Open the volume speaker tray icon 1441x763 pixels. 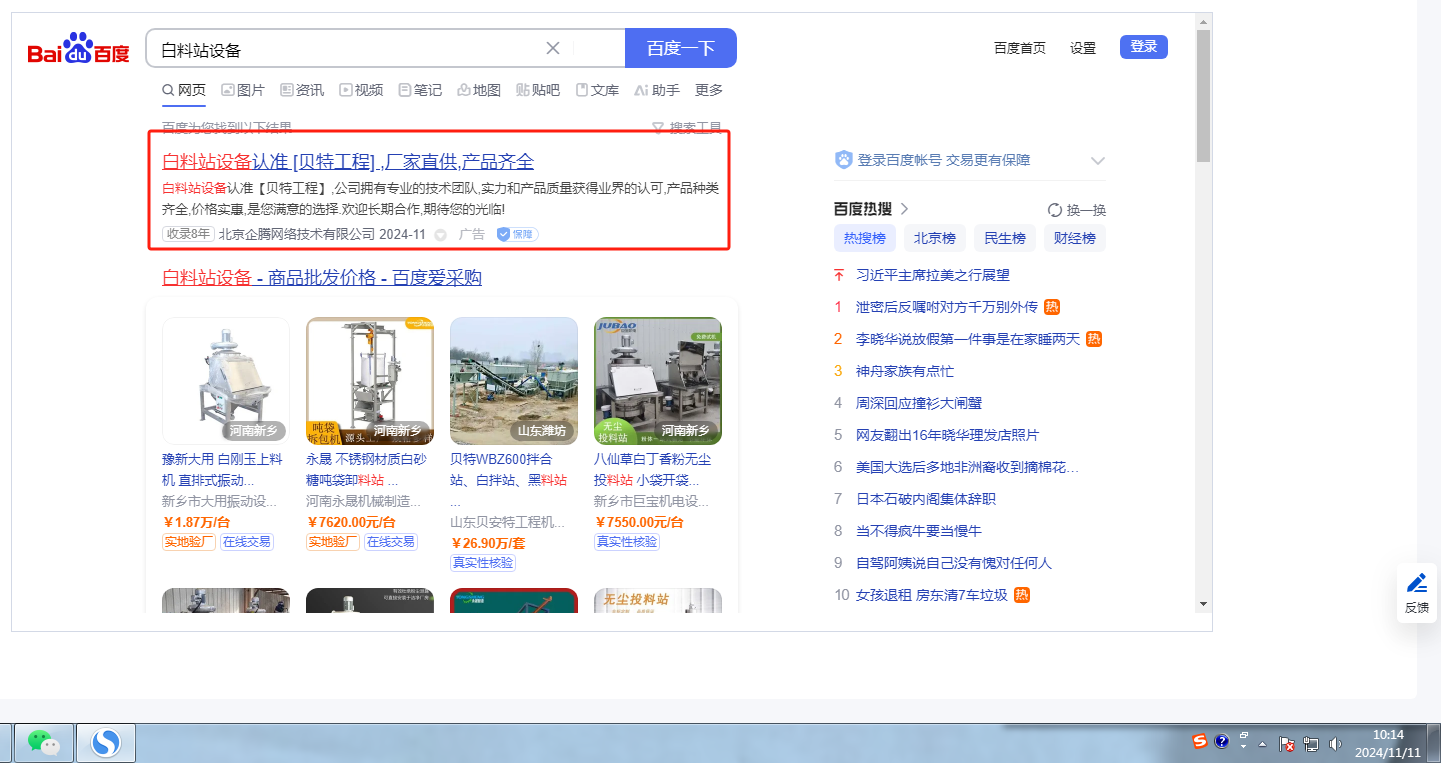tap(1335, 744)
